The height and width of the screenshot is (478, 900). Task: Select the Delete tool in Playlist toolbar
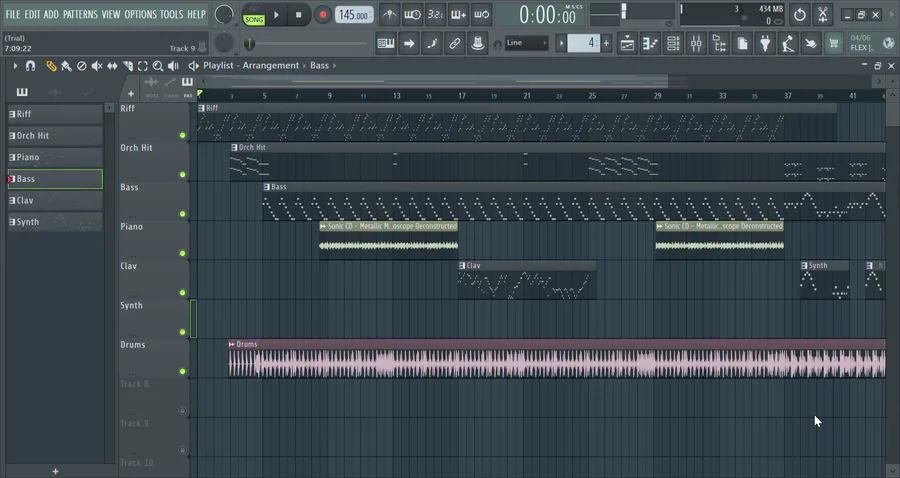[82, 66]
